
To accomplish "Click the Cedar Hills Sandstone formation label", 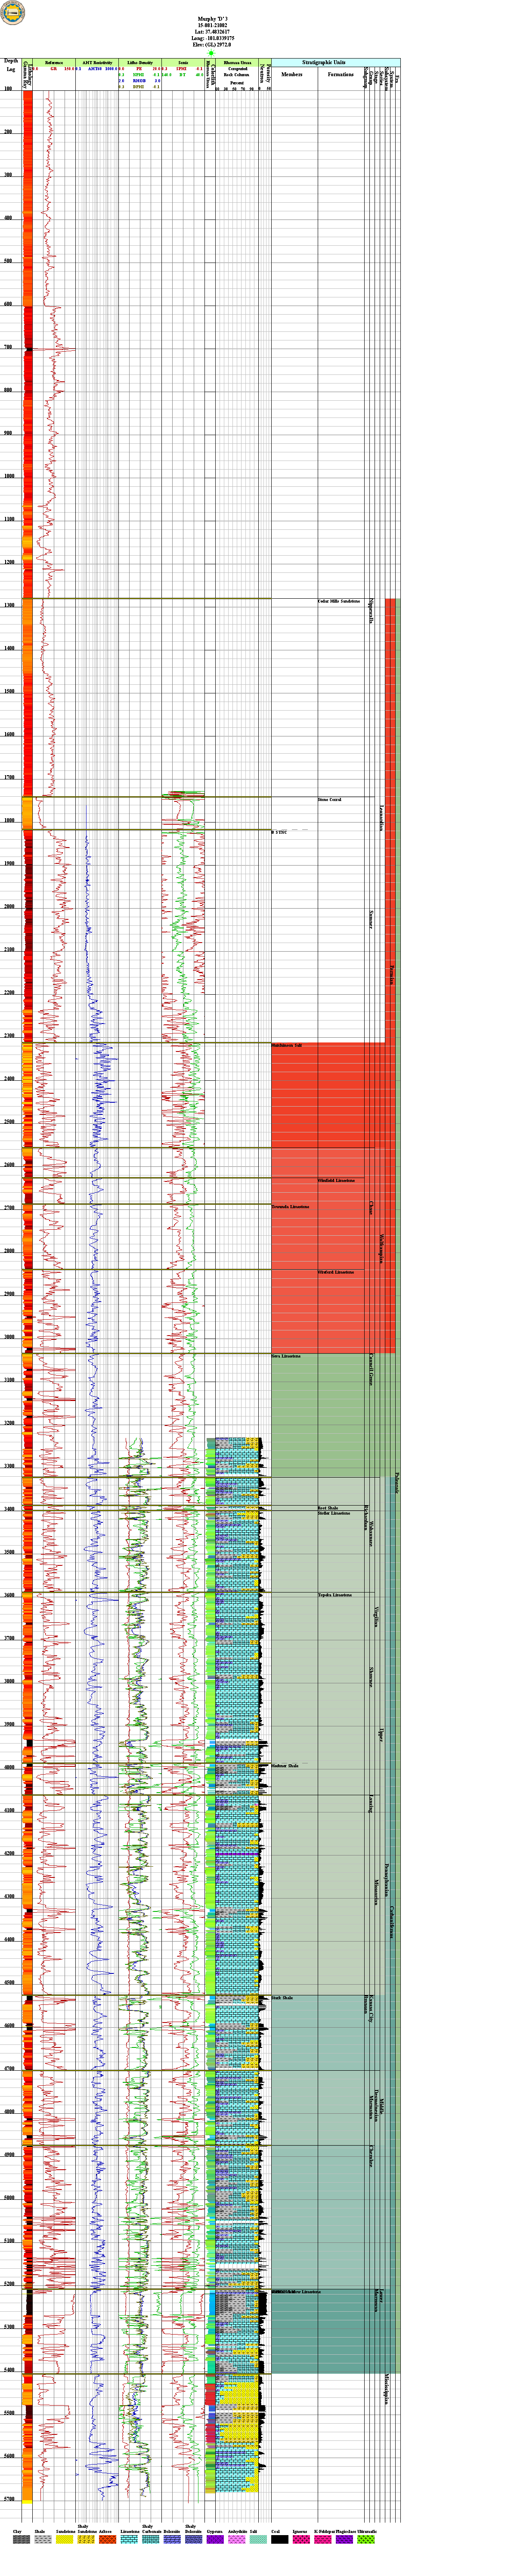I will (338, 601).
